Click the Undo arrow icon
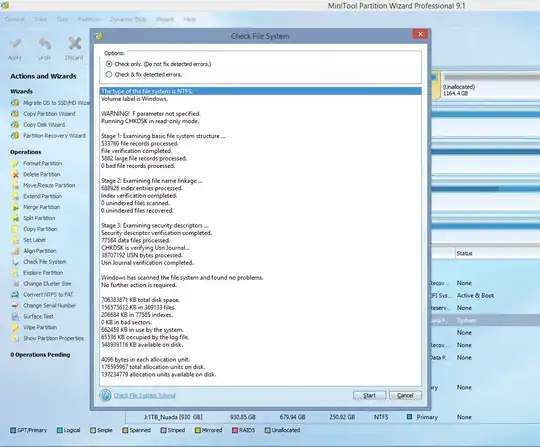This screenshot has width=540, height=447. [45, 44]
